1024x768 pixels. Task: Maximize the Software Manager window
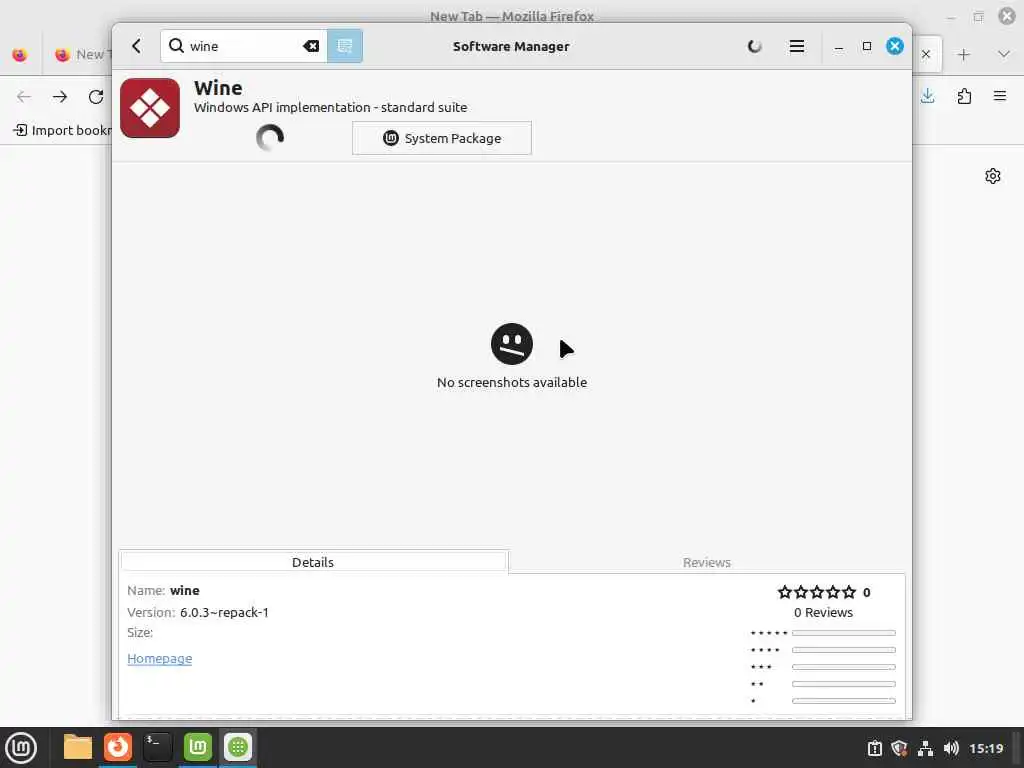pyautogui.click(x=867, y=46)
